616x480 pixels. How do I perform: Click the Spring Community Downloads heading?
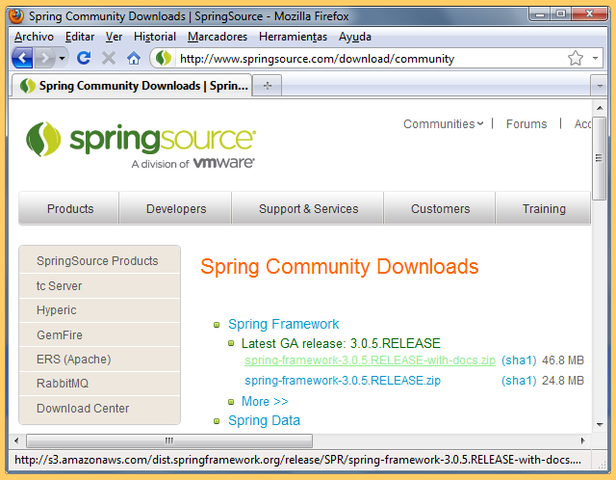pyautogui.click(x=339, y=267)
